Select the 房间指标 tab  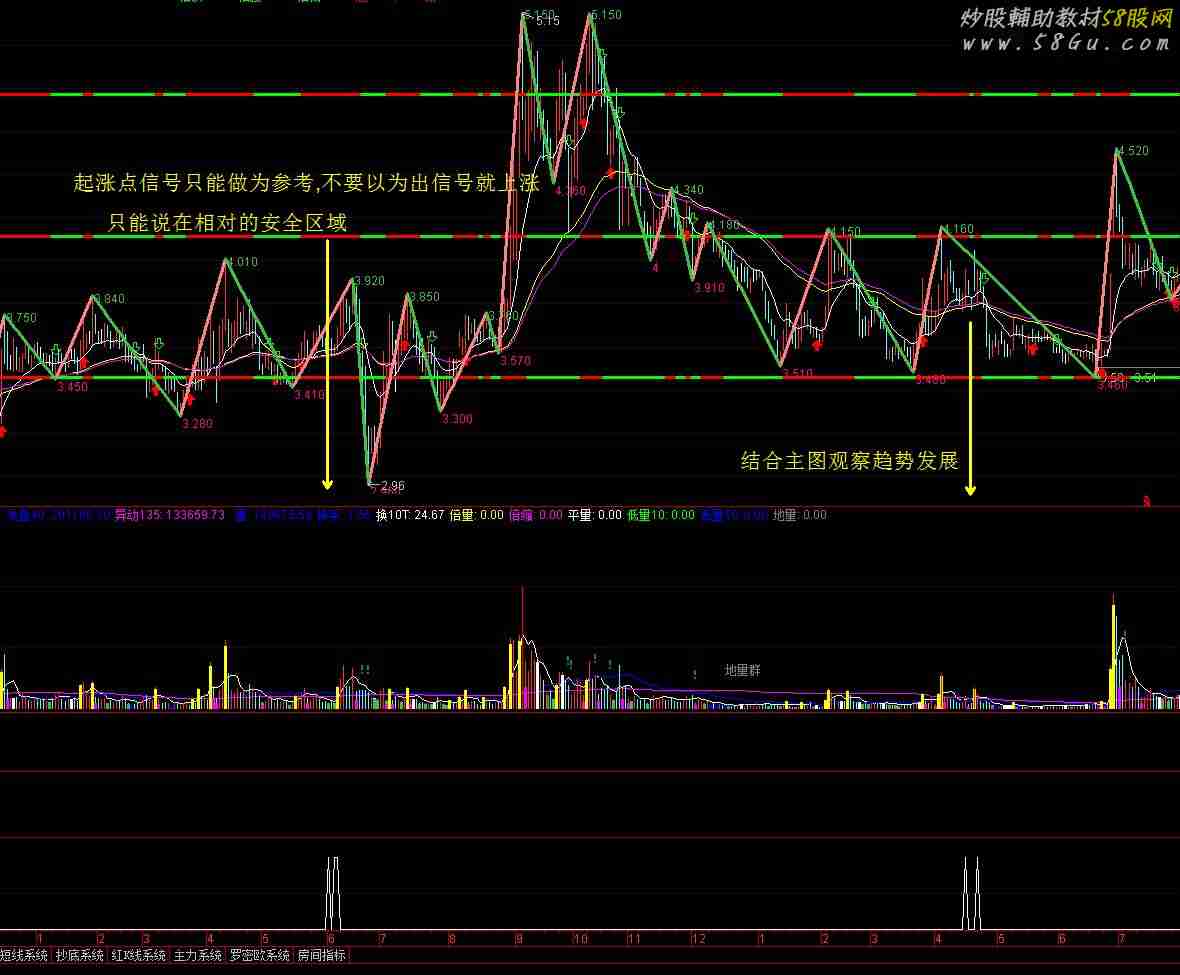coord(321,955)
